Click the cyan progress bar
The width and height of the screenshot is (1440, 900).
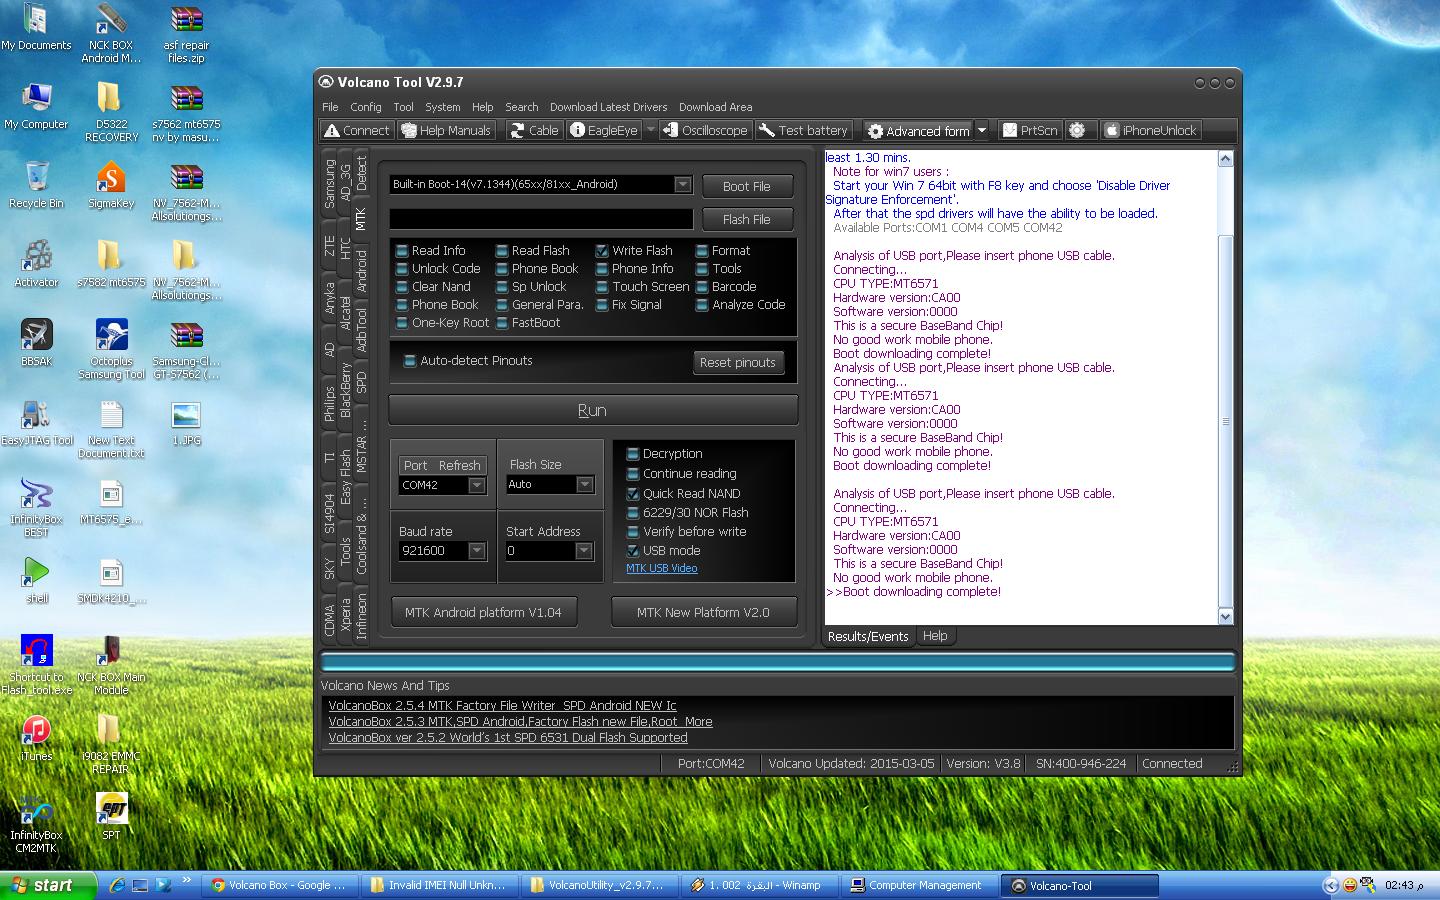[778, 662]
